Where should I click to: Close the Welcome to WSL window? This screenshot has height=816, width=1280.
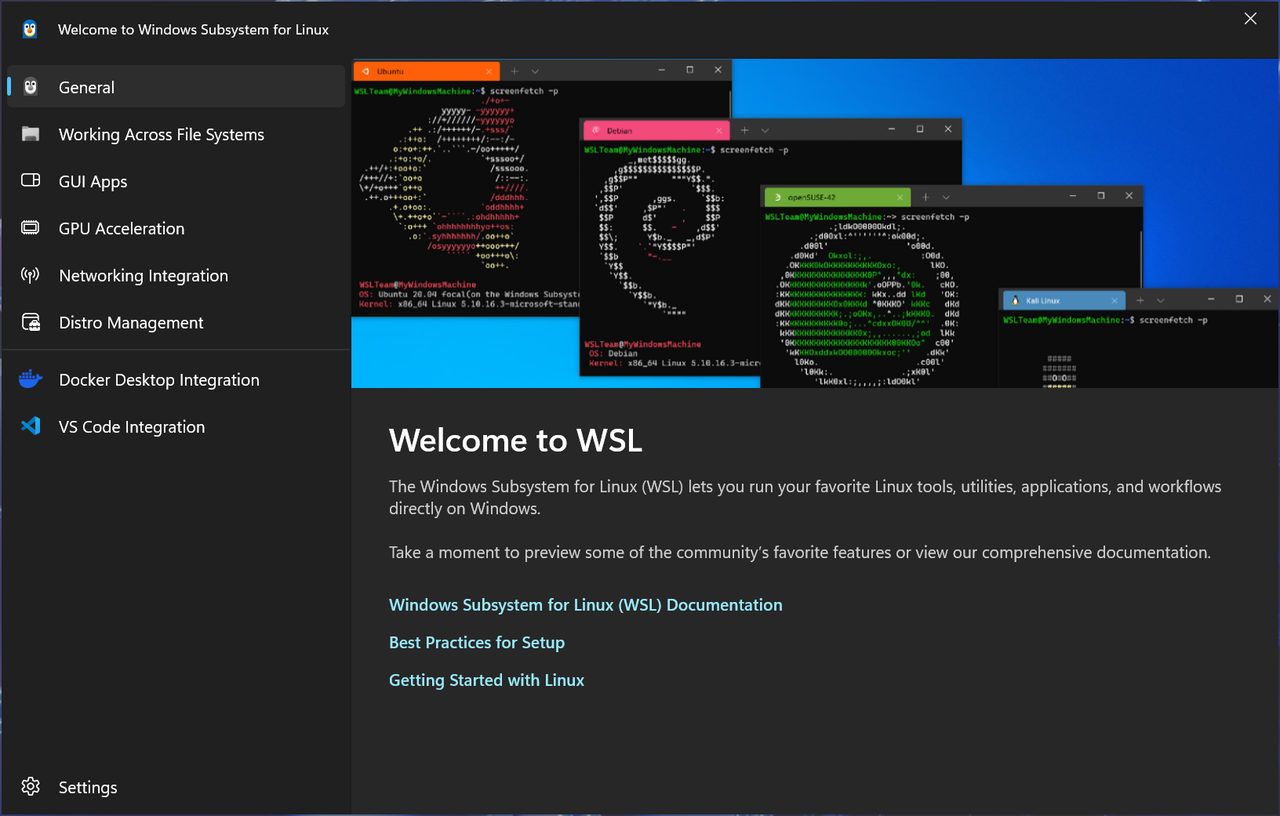tap(1250, 18)
